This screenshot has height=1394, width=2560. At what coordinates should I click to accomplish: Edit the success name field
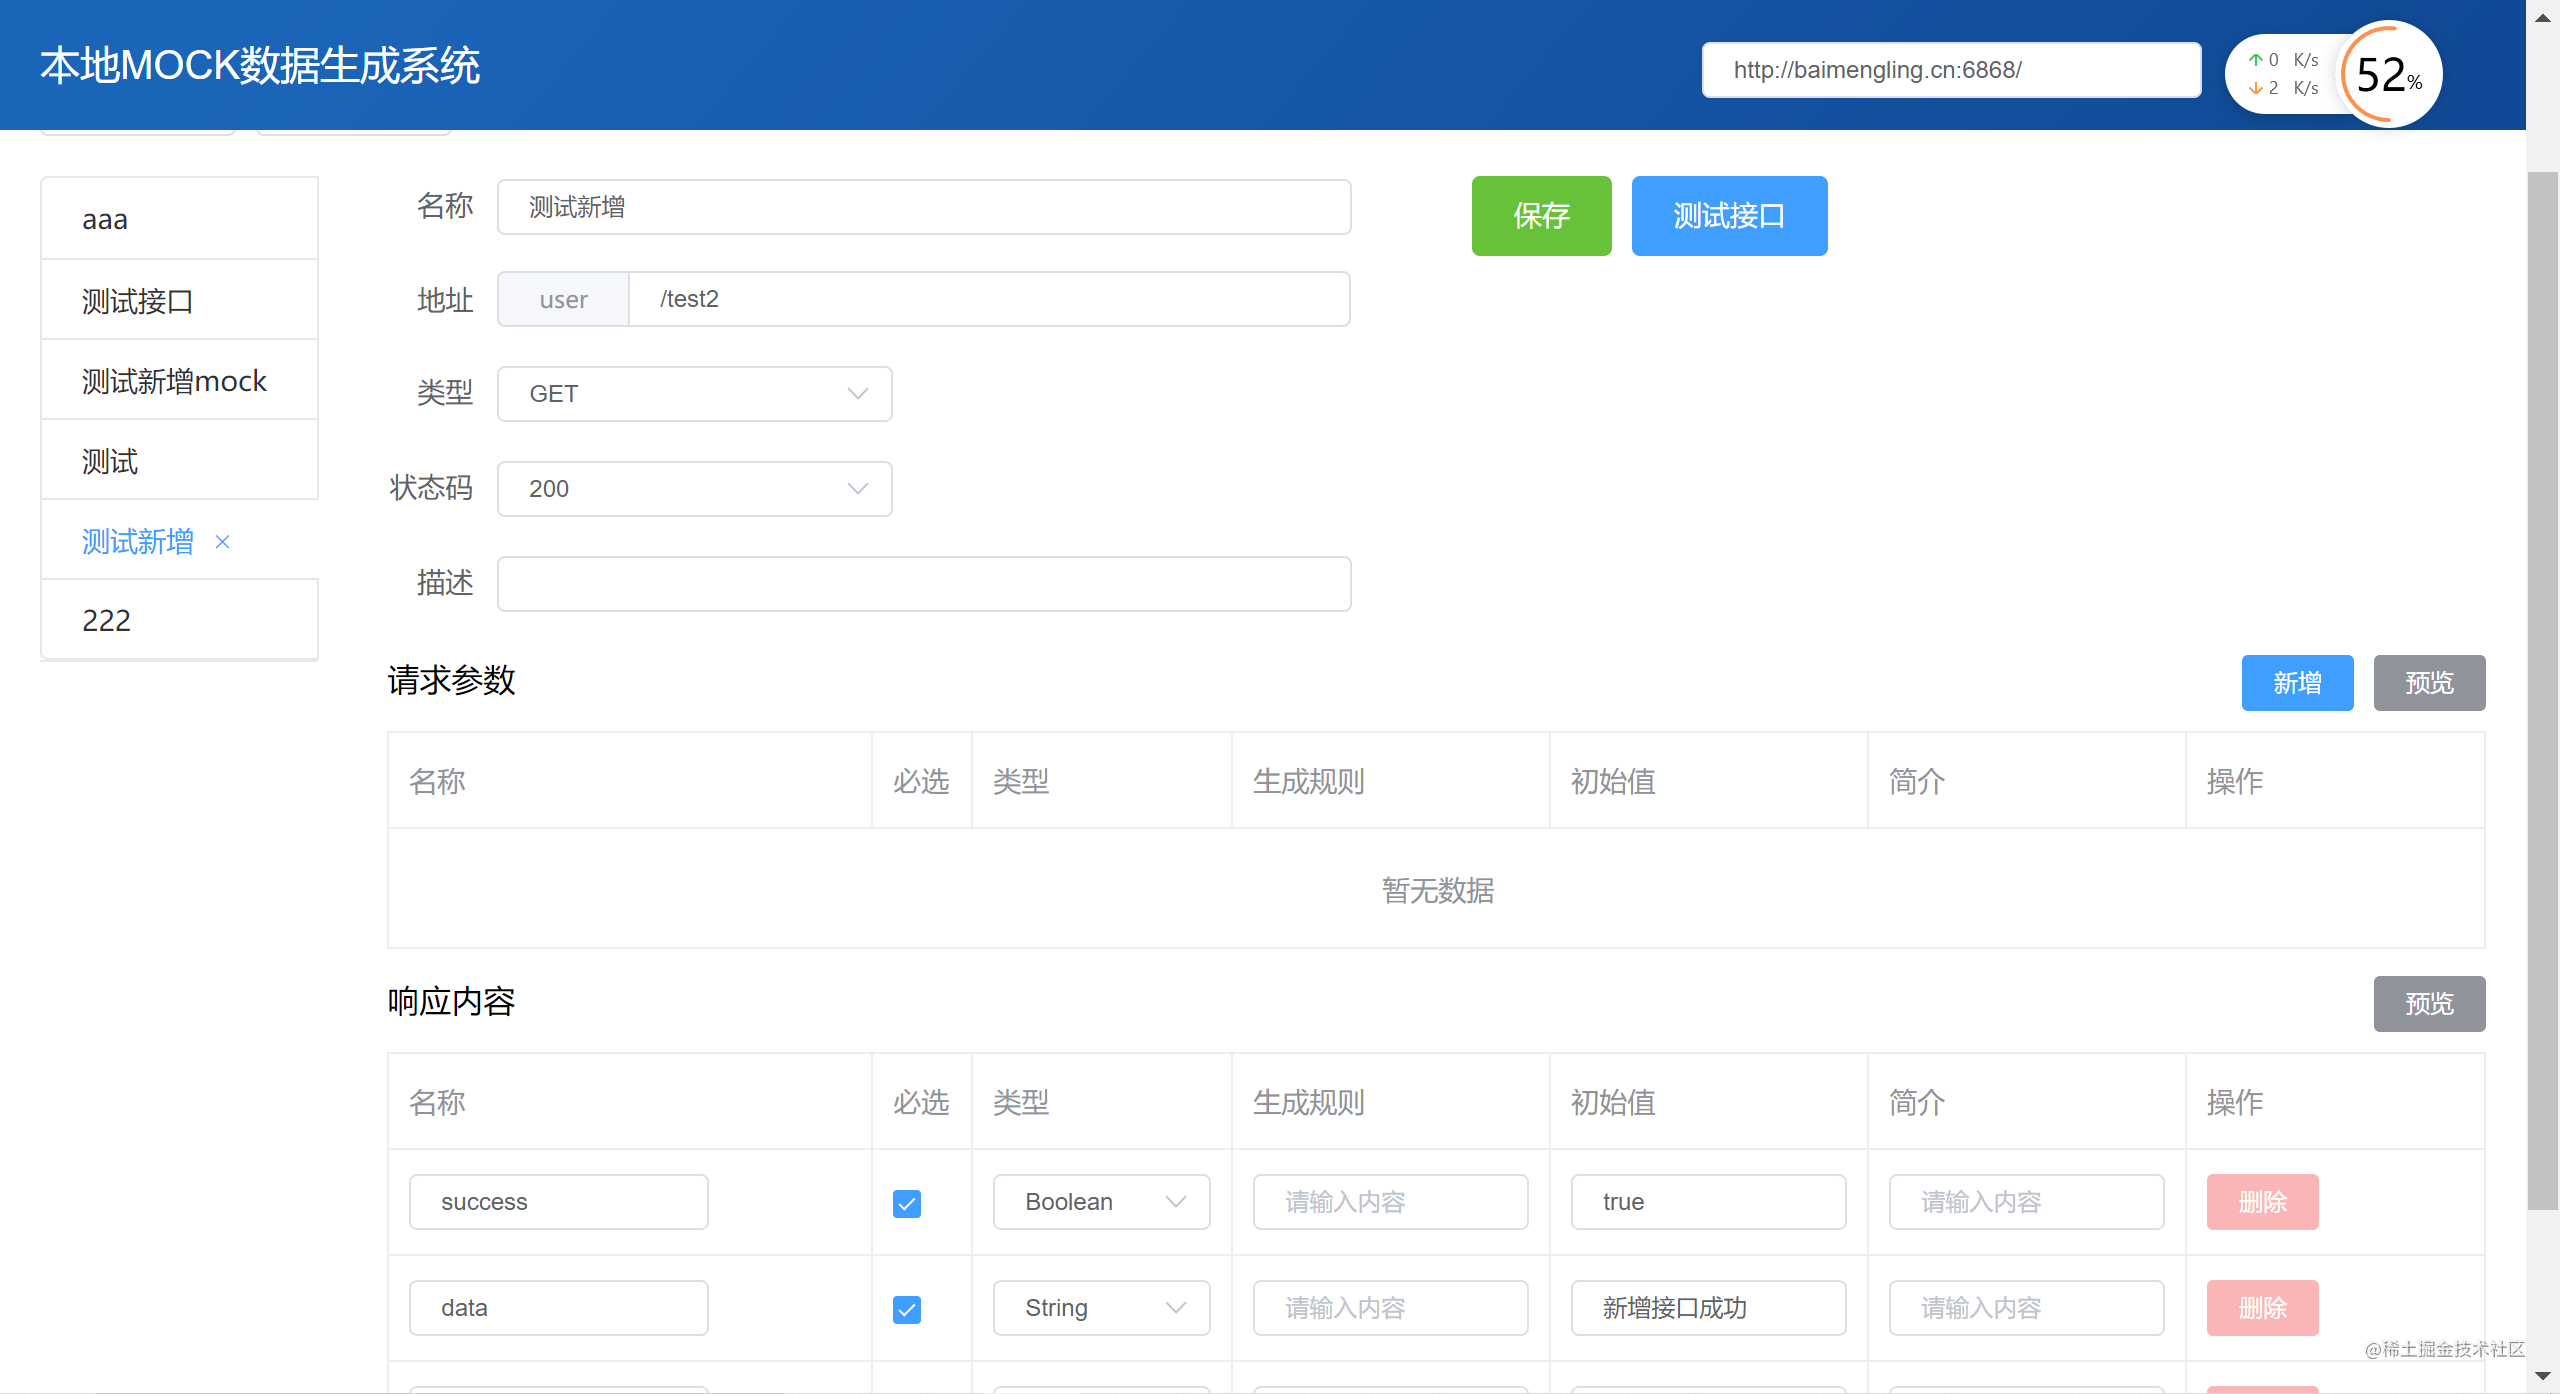pos(559,1202)
